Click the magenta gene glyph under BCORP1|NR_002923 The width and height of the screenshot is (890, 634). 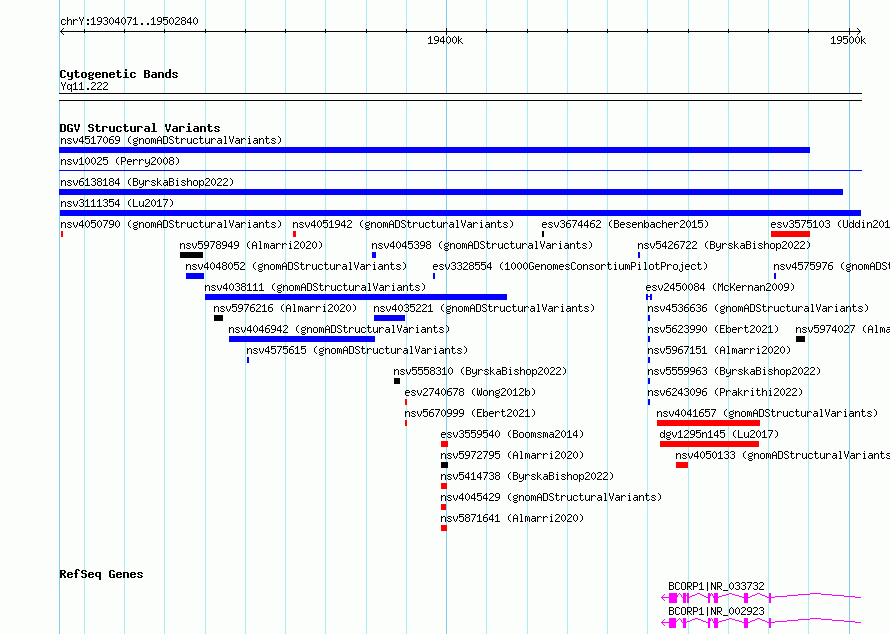pyautogui.click(x=761, y=623)
